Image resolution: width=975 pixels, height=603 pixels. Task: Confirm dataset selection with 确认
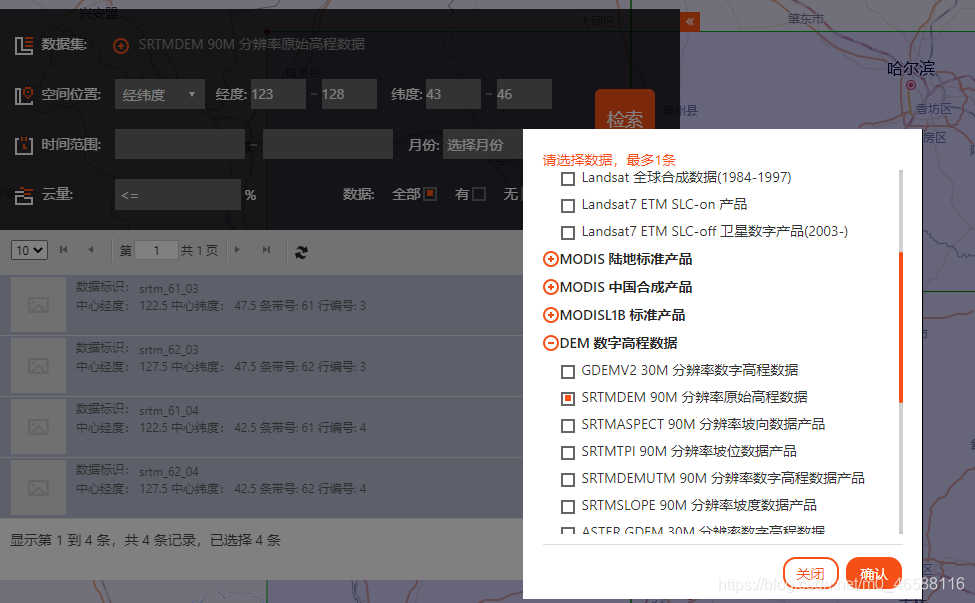874,573
